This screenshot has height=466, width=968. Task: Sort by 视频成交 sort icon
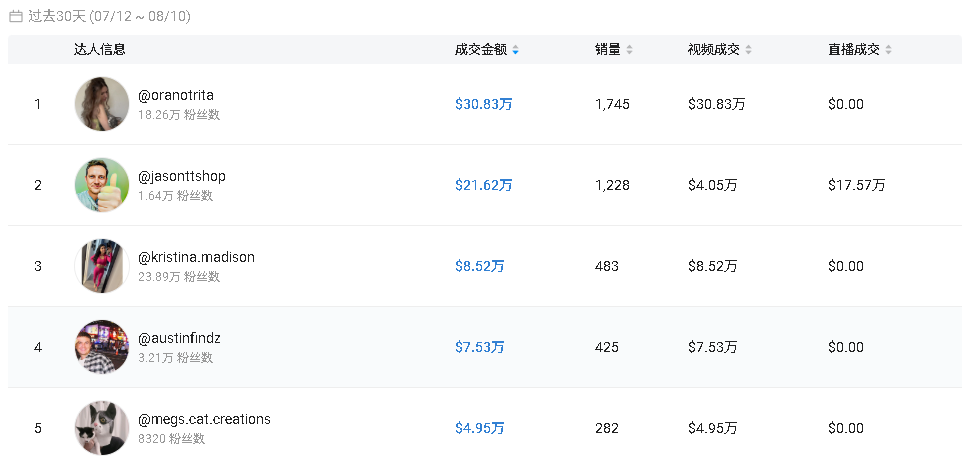click(749, 50)
